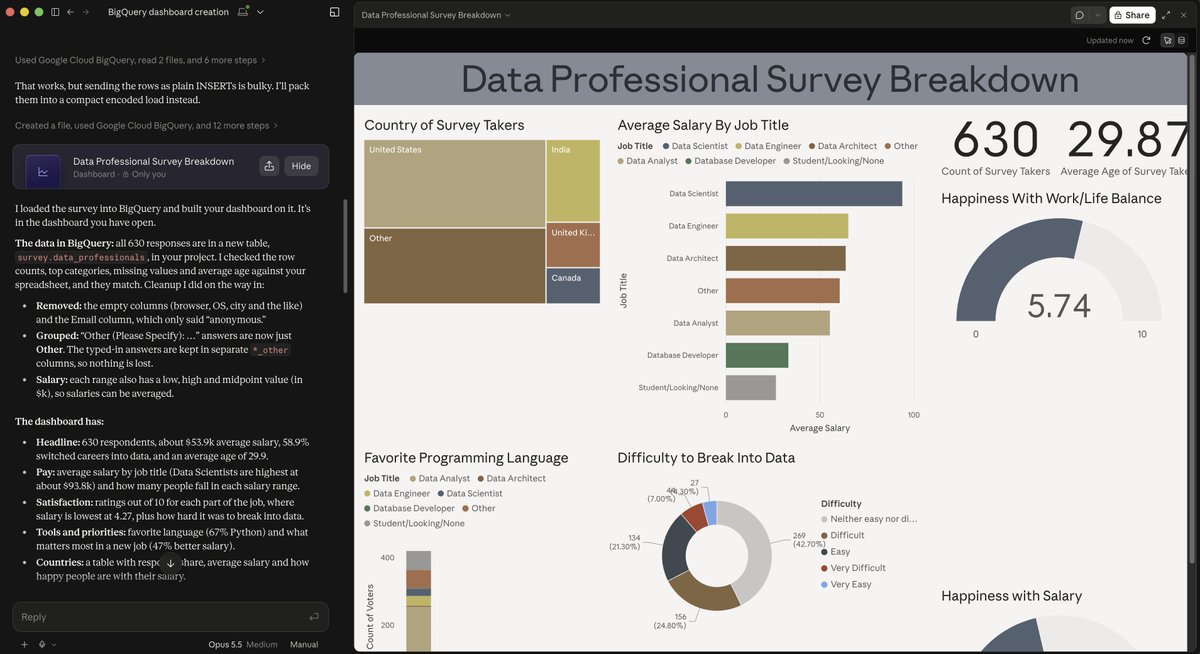The height and width of the screenshot is (654, 1200).
Task: Click the microphone icon below reply box
Action: tap(42, 644)
